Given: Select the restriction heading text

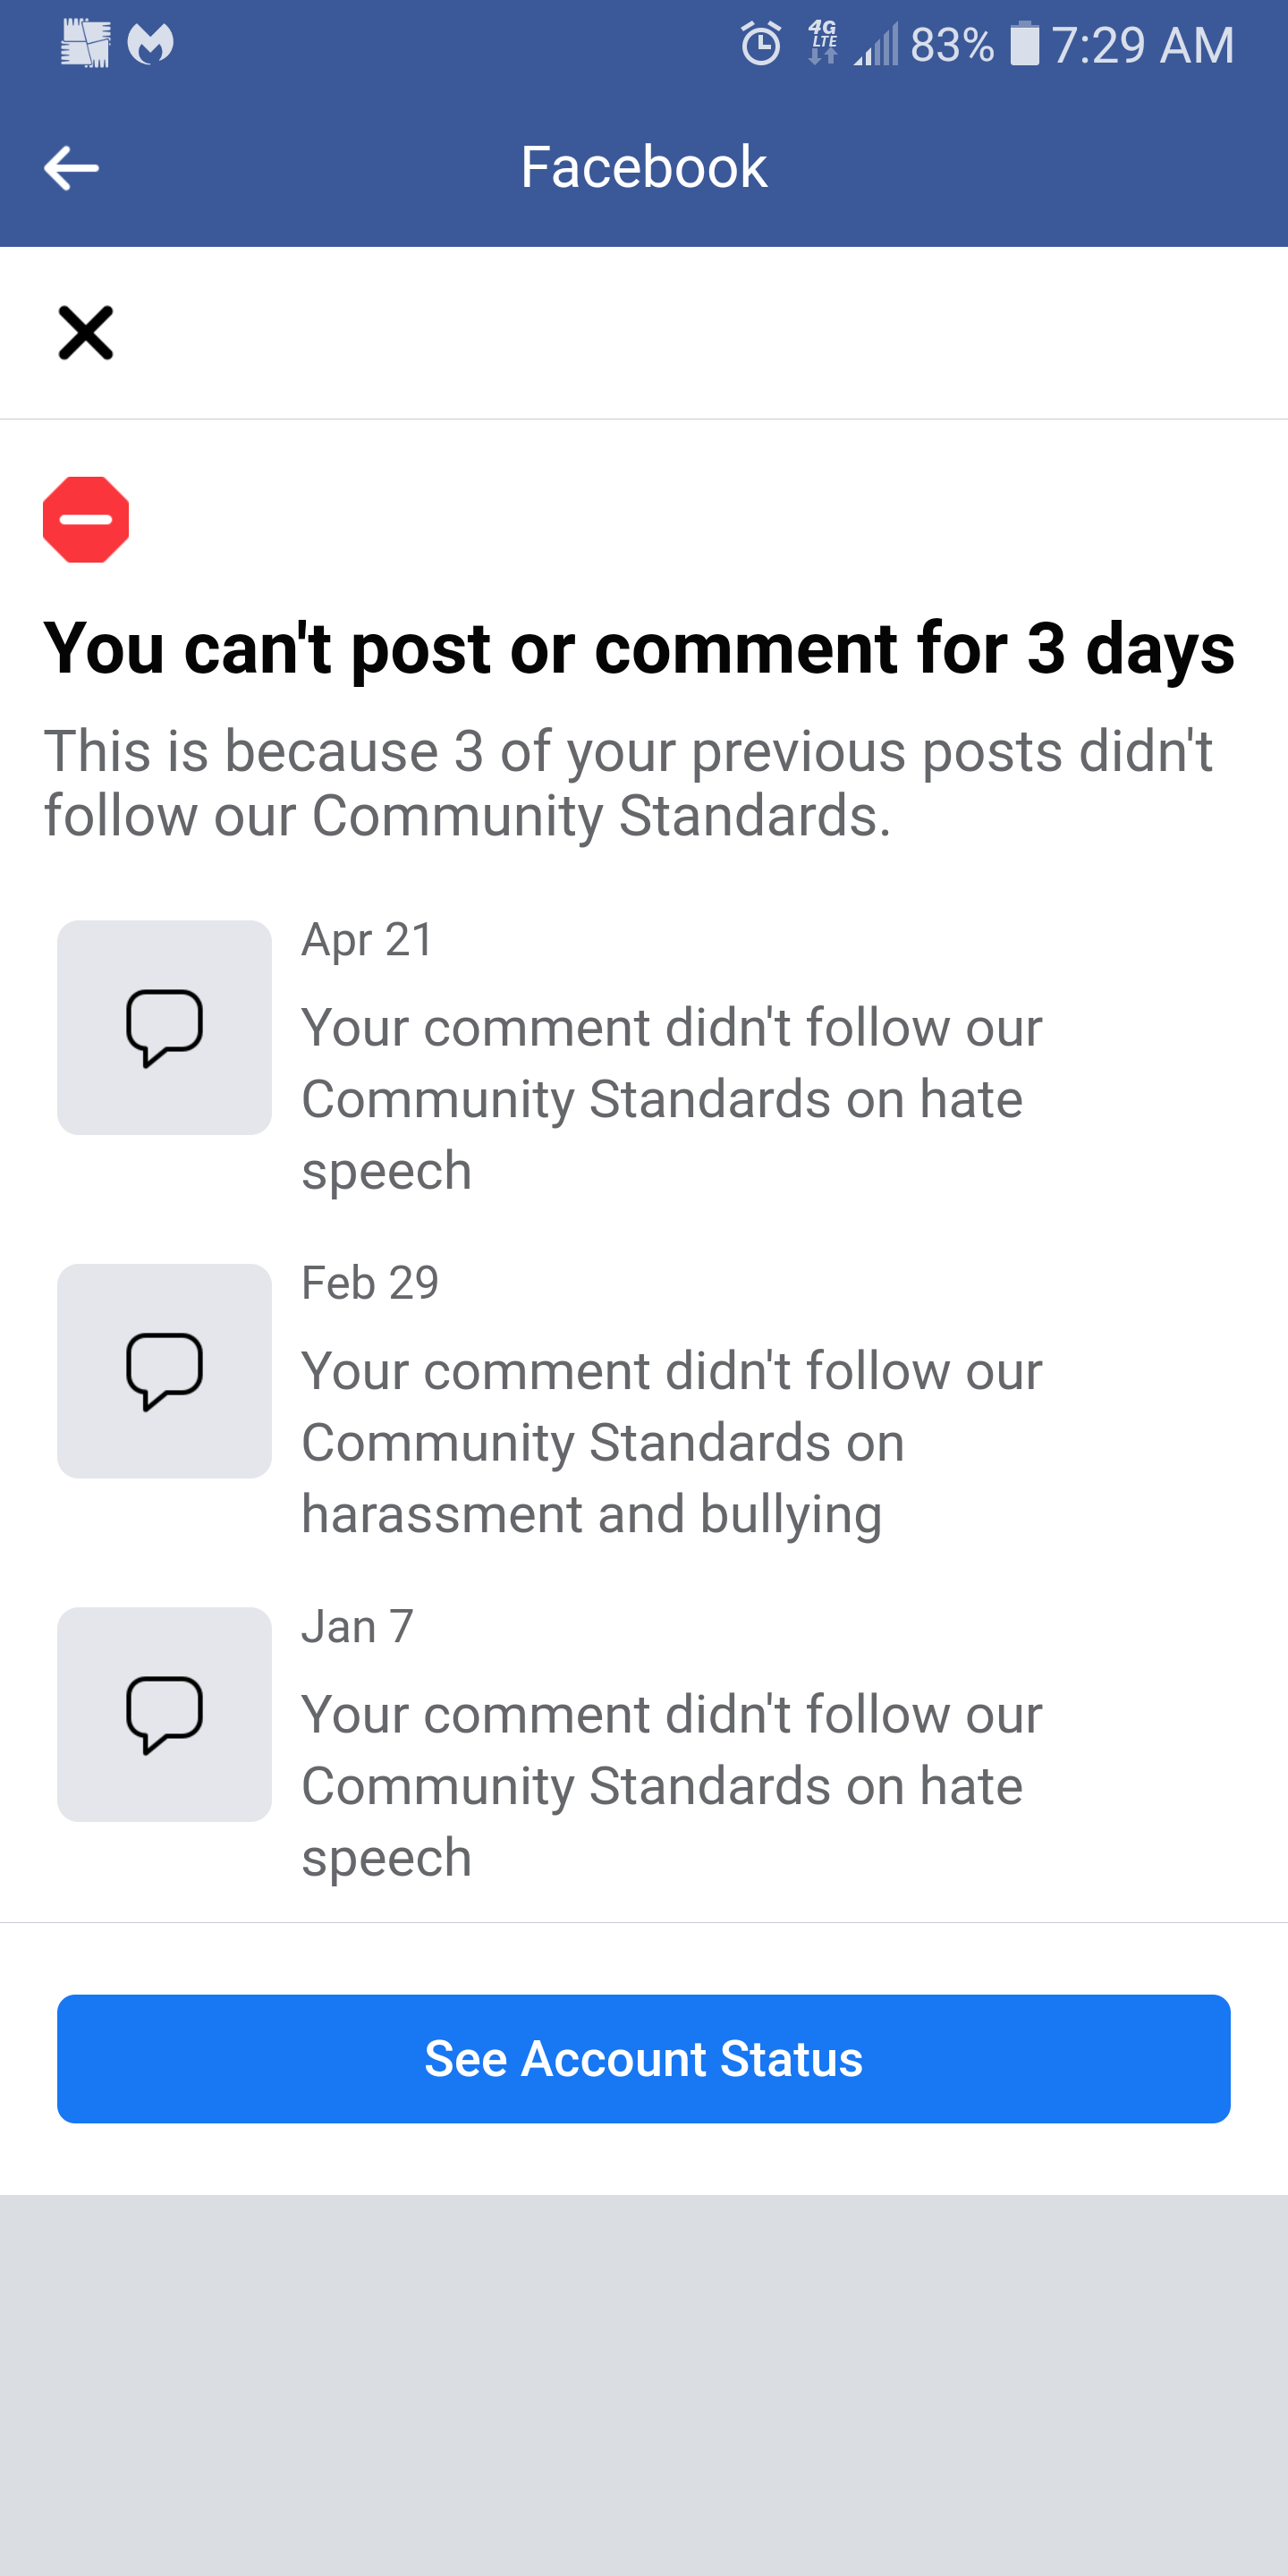Looking at the screenshot, I should [640, 650].
